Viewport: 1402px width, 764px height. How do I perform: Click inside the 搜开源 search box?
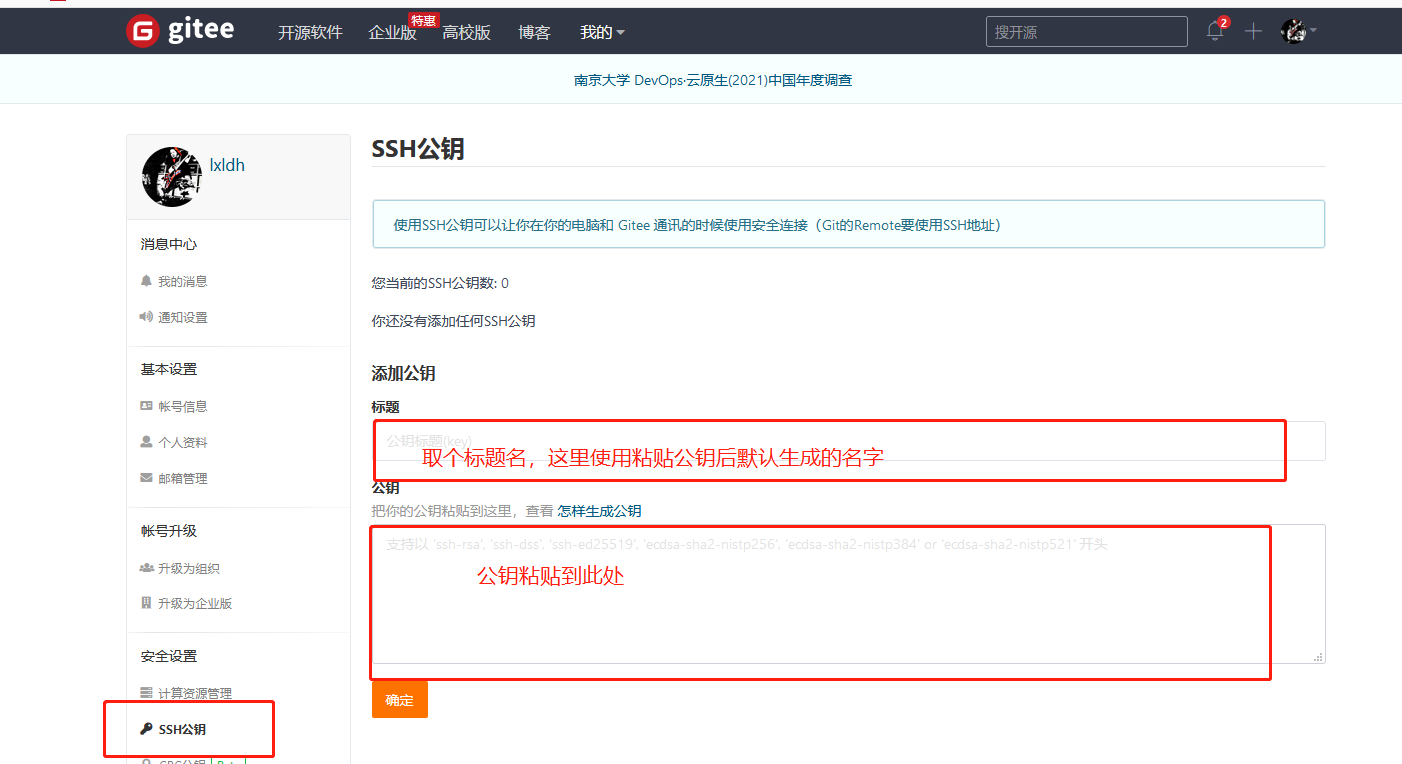(x=1086, y=31)
